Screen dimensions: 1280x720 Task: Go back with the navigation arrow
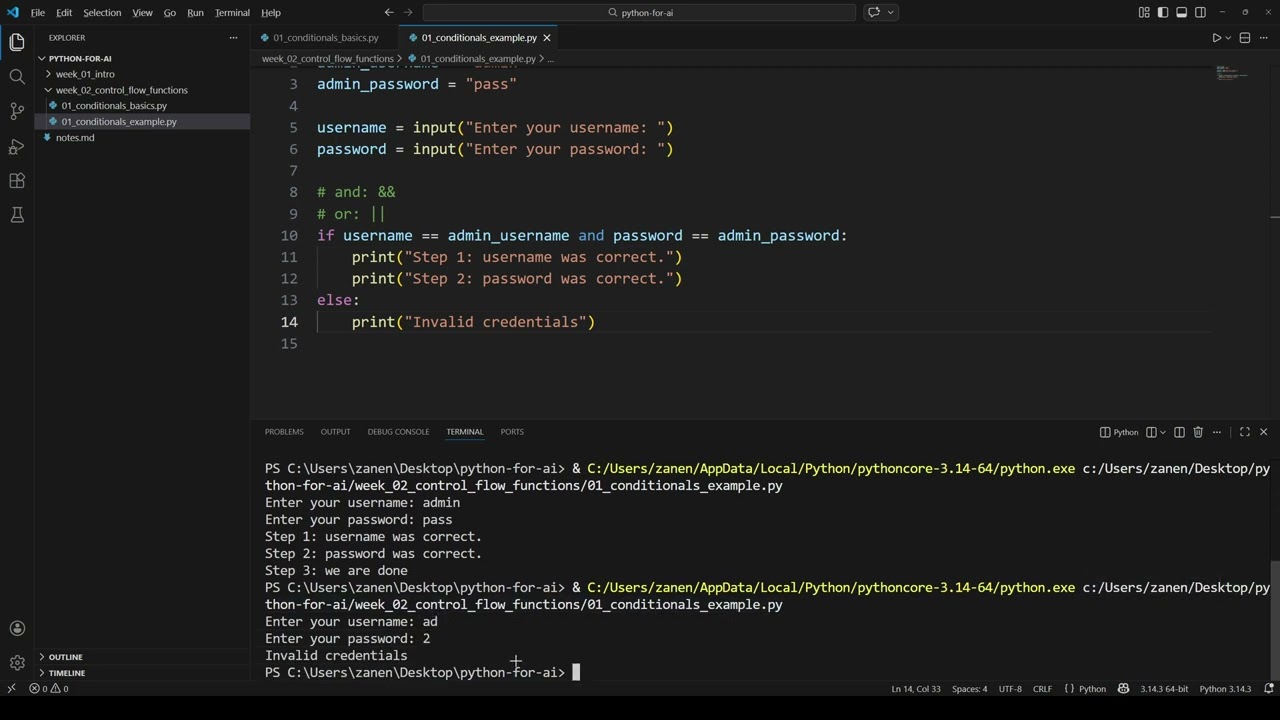click(x=389, y=12)
